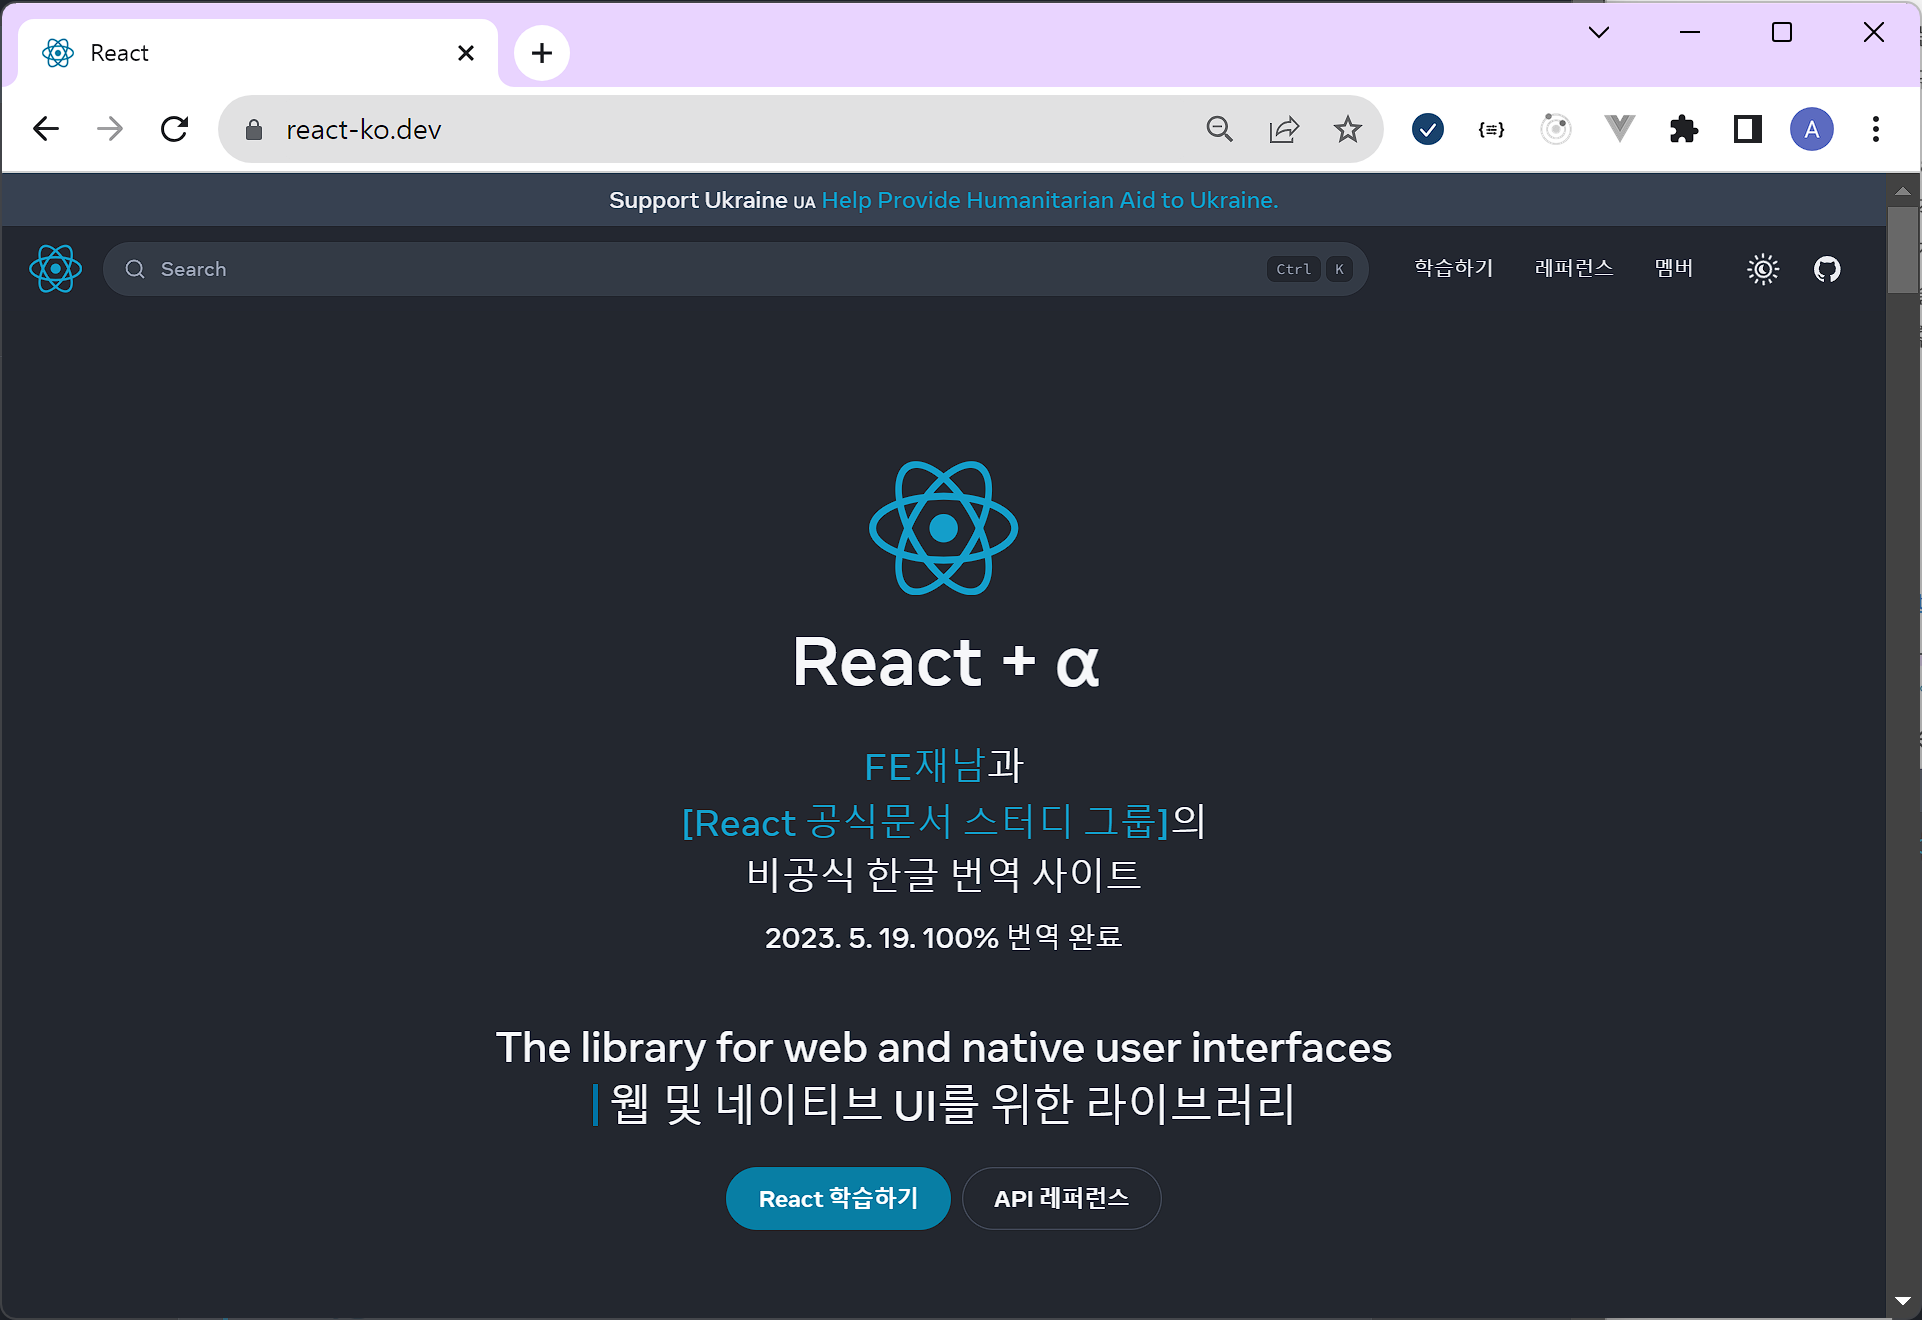Open the Extensions puzzle icon
The image size is (1922, 1320).
(x=1684, y=129)
